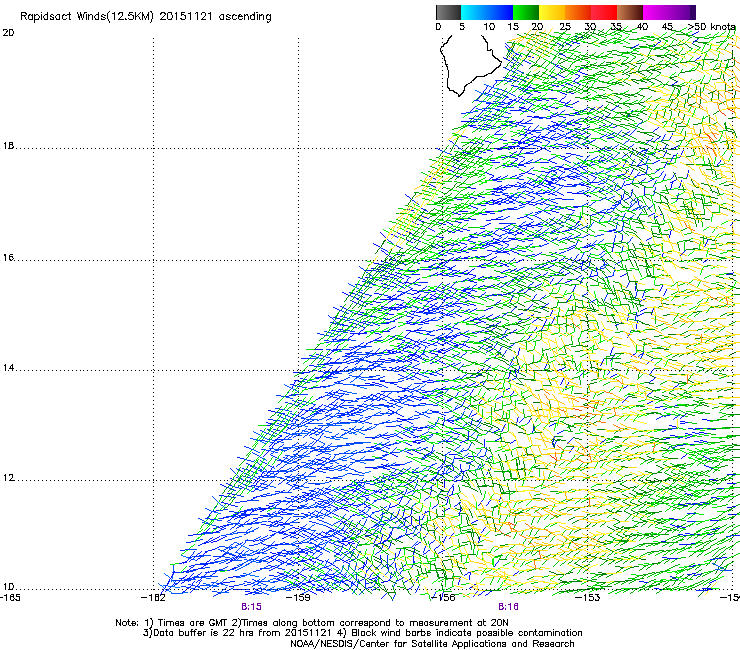Click the latitude label 20
This screenshot has width=740, height=650.
click(x=8, y=33)
